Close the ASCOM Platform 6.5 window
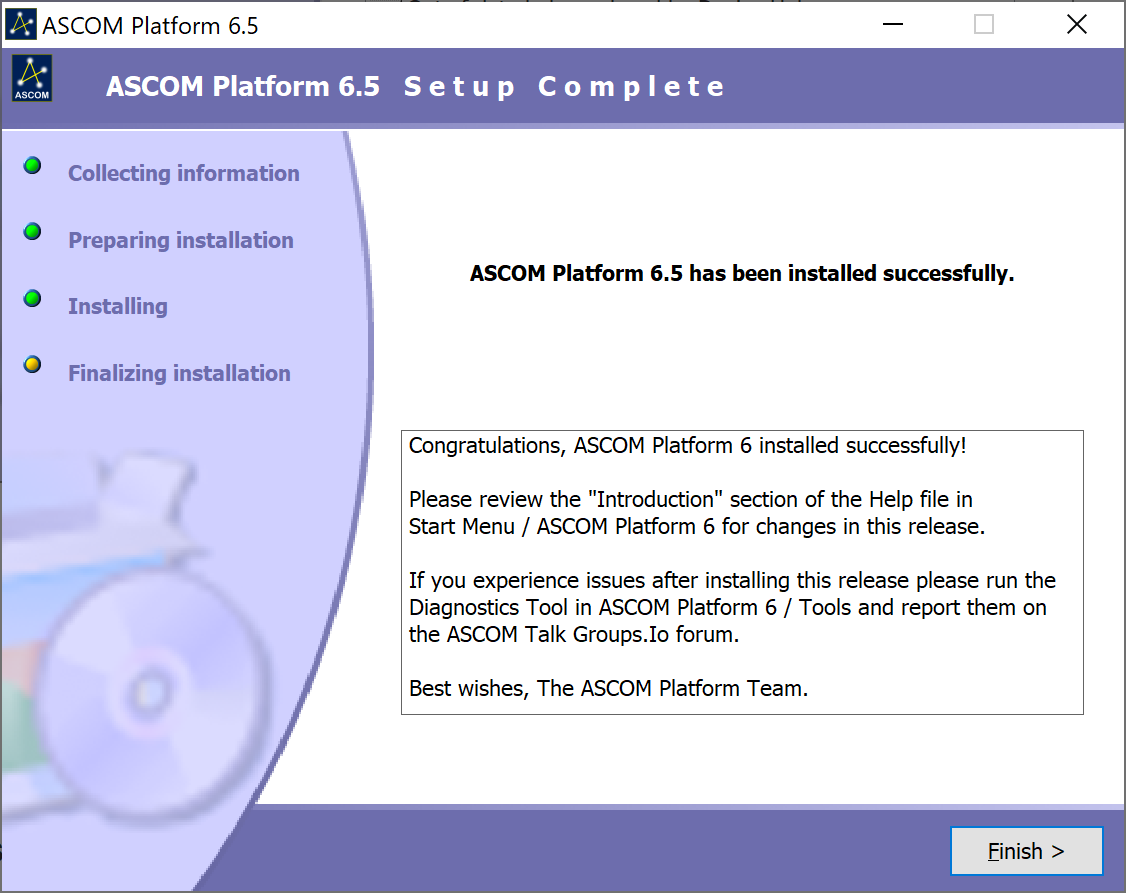This screenshot has width=1126, height=893. point(1076,24)
